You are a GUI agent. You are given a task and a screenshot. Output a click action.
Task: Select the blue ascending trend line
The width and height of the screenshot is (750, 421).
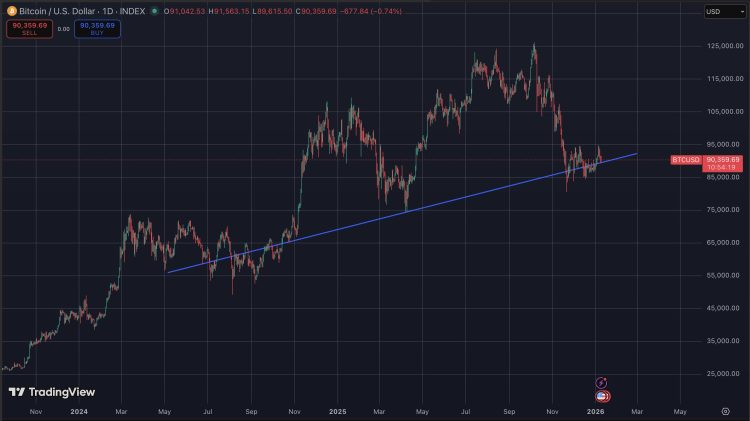[x=402, y=213]
